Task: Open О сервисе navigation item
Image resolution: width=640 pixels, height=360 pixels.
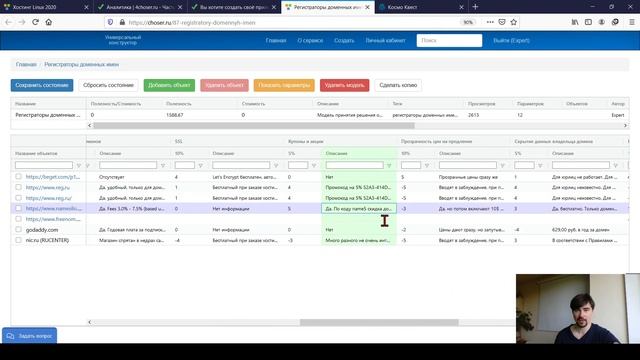Action: pos(310,40)
